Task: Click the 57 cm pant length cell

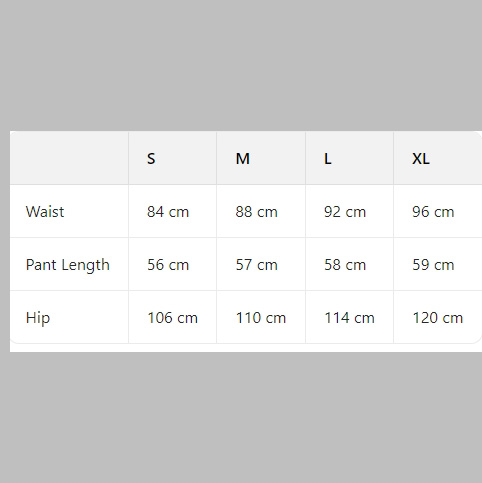Action: [x=261, y=264]
